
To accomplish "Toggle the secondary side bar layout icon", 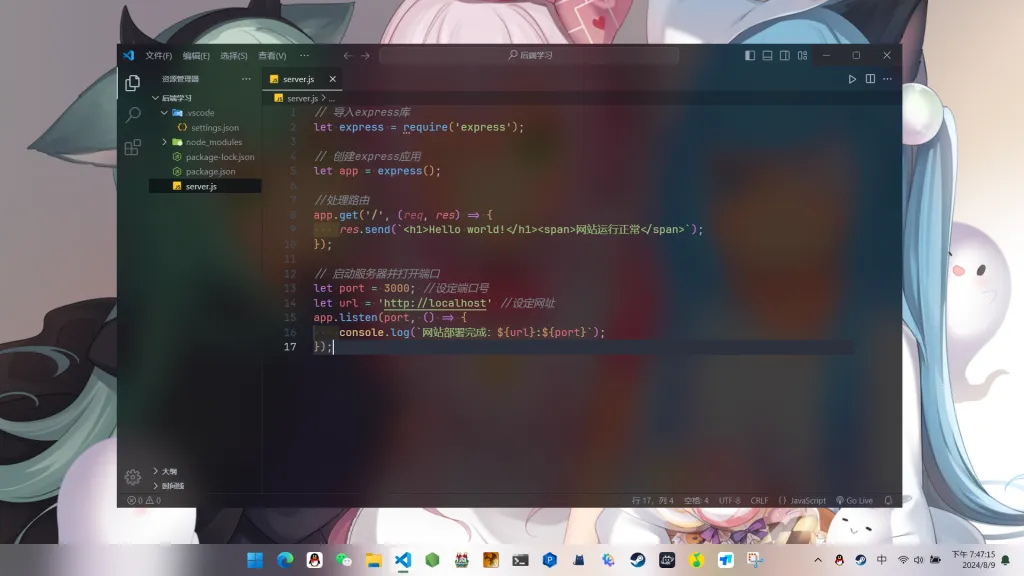I will (x=785, y=56).
